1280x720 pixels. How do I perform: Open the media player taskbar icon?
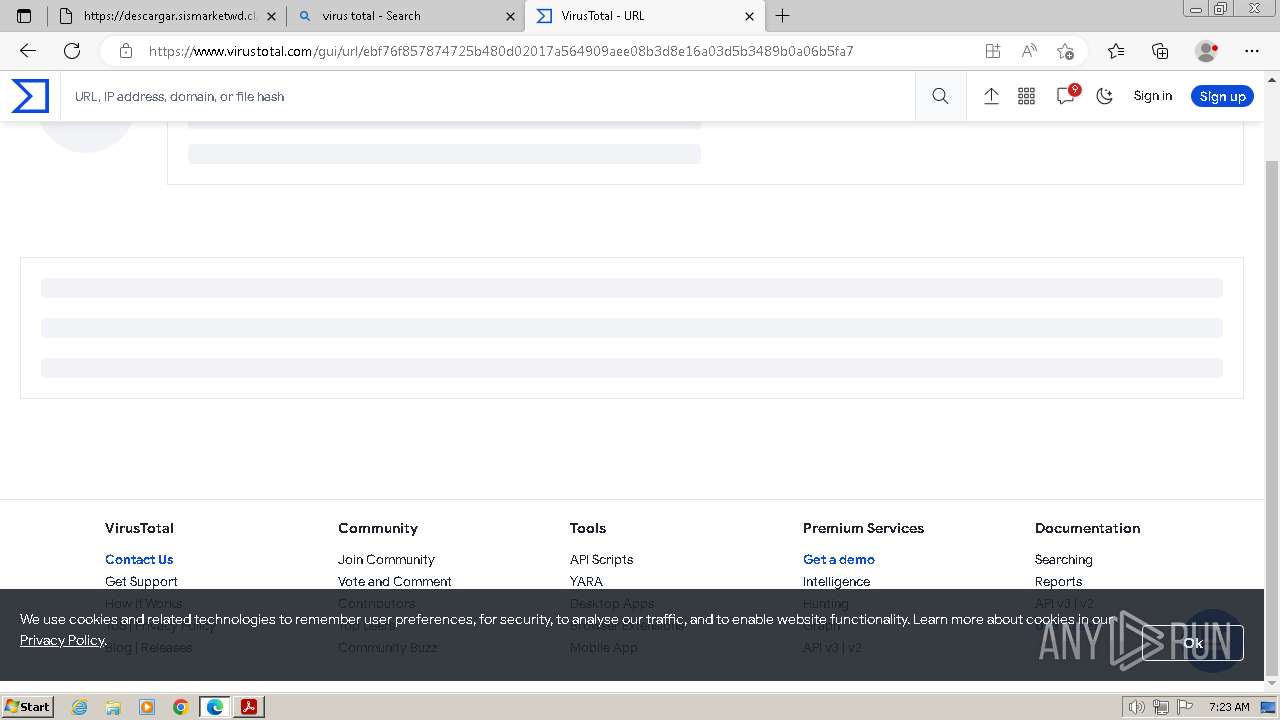pos(147,707)
